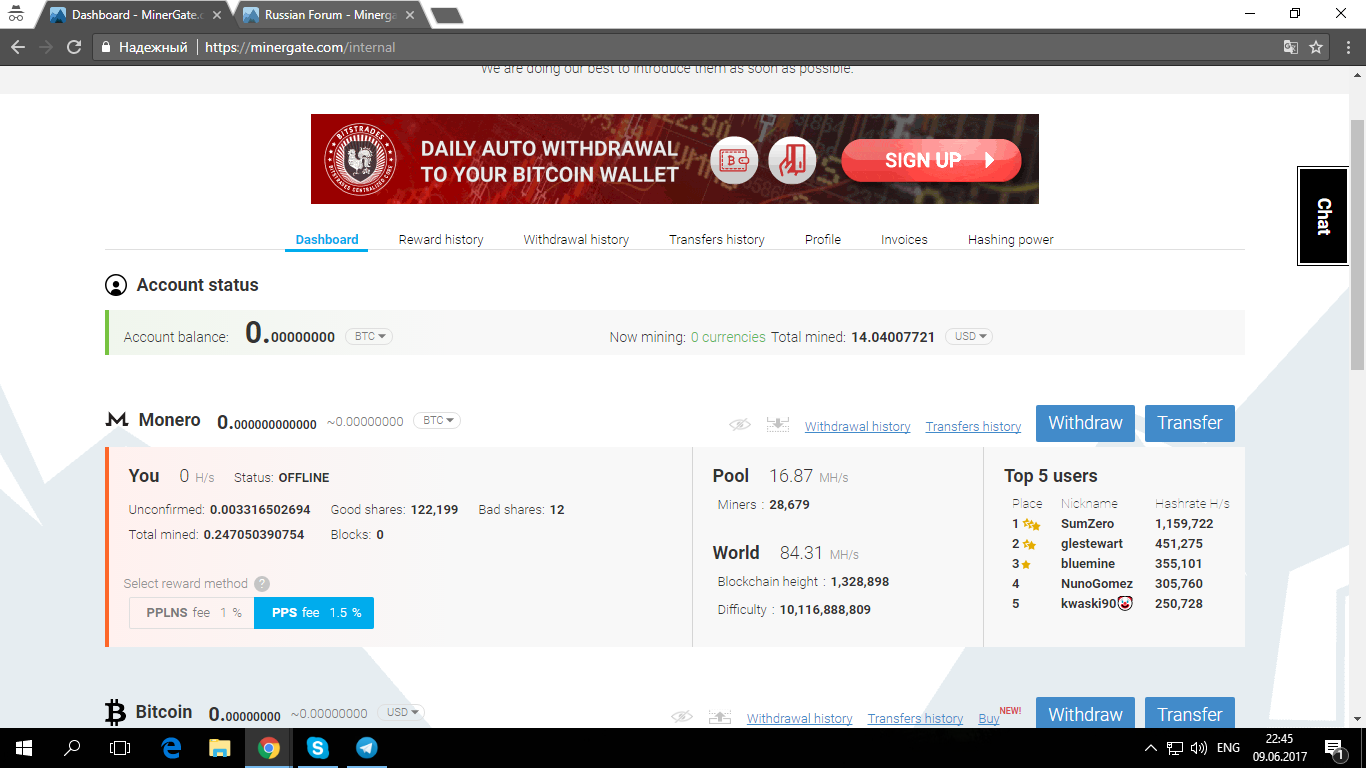Click the Bitstrades rooster logo in banner

[361, 159]
